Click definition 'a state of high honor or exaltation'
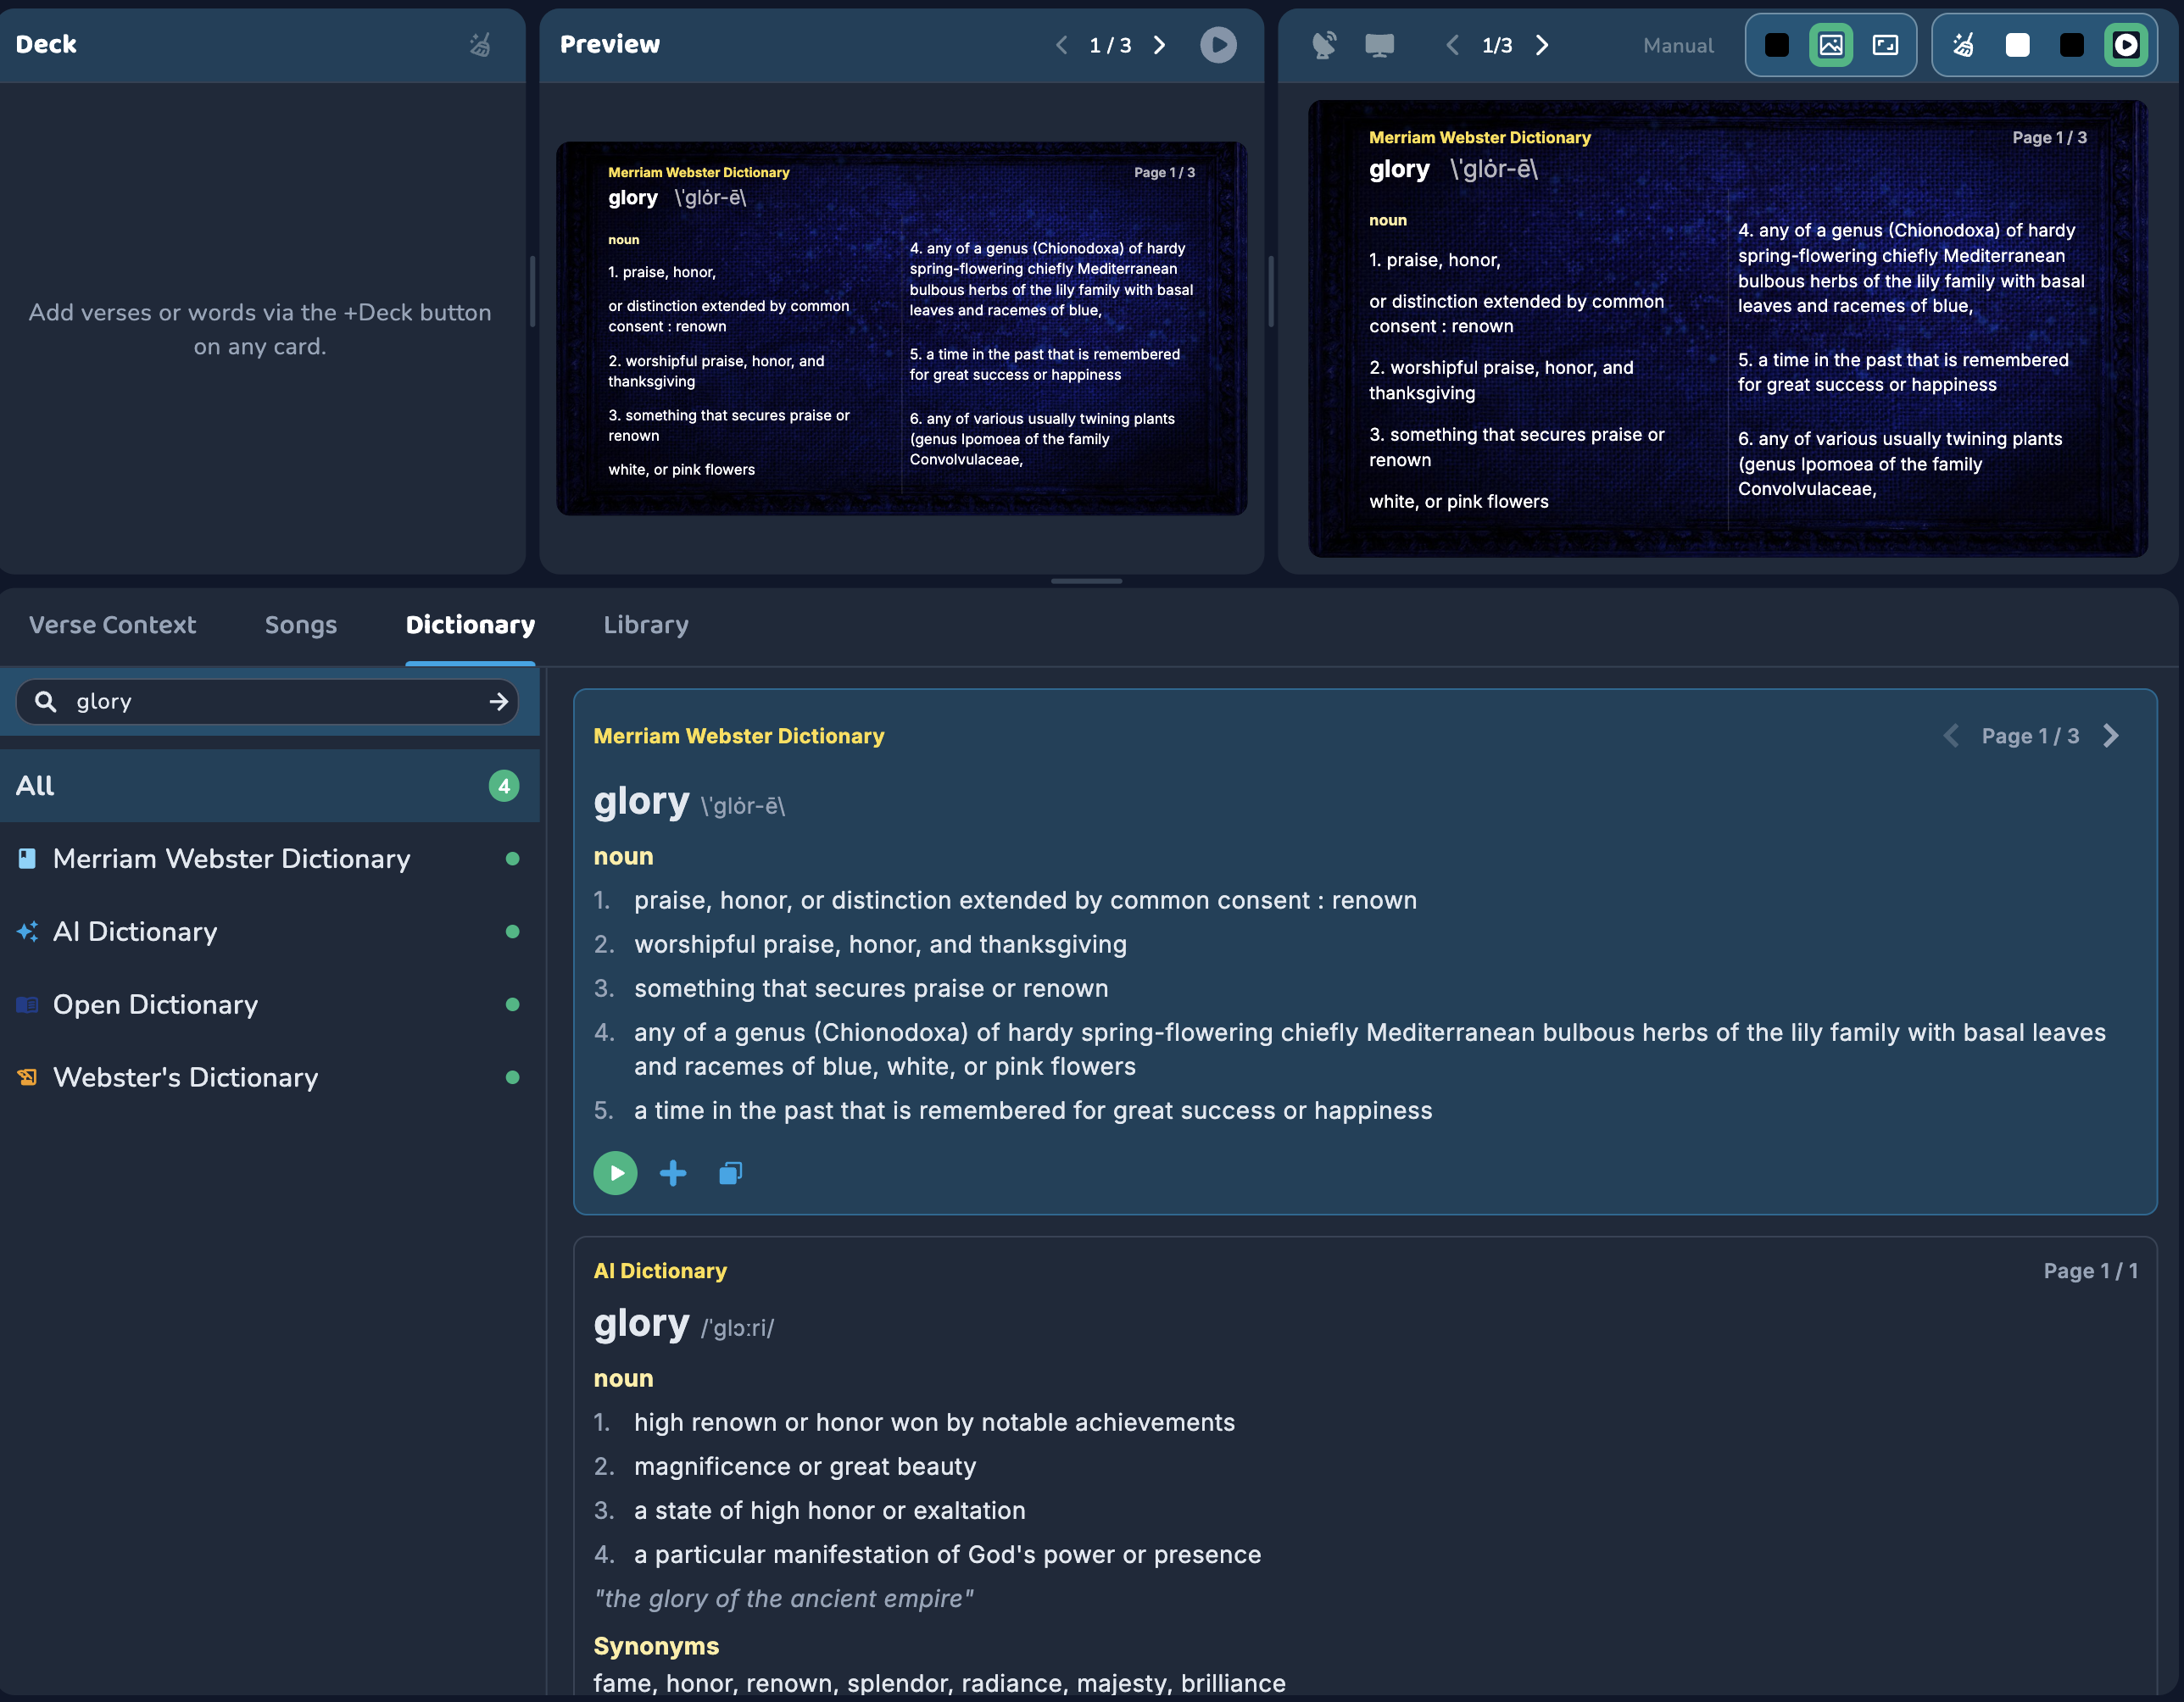This screenshot has width=2184, height=1702. click(830, 1511)
